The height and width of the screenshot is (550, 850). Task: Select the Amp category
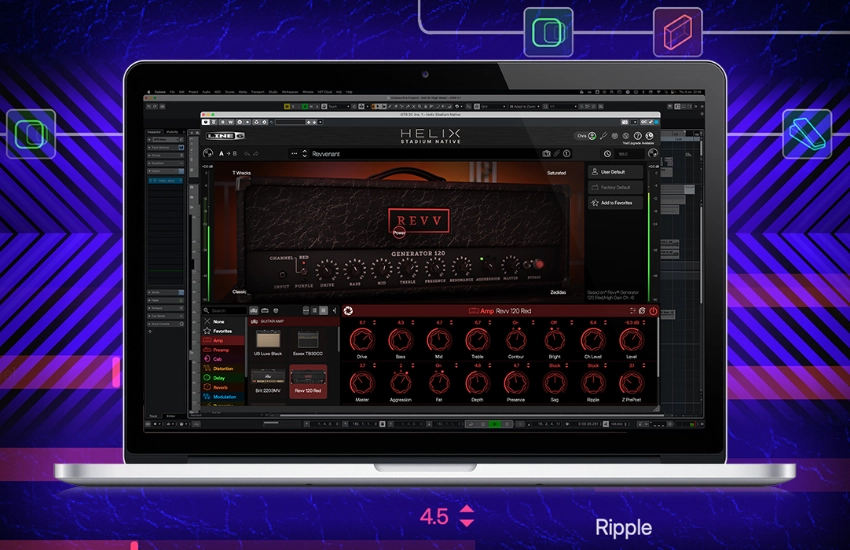(223, 340)
